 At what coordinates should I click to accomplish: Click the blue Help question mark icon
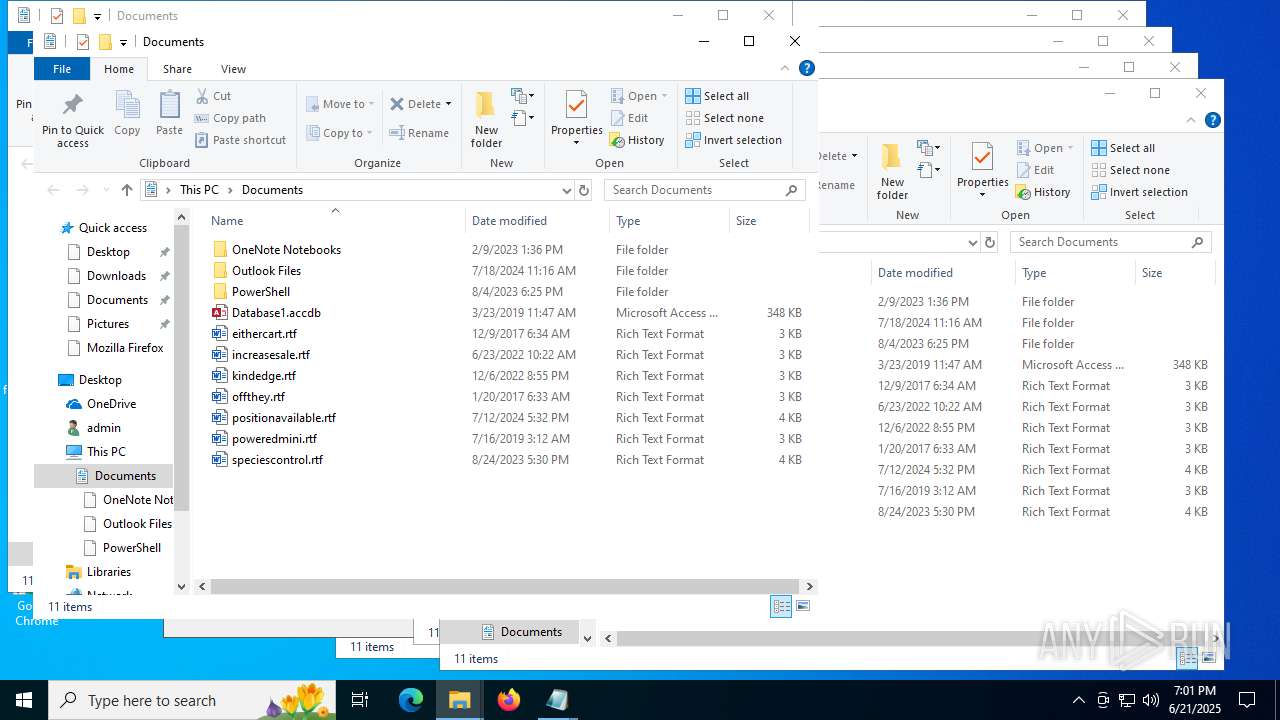pyautogui.click(x=807, y=68)
